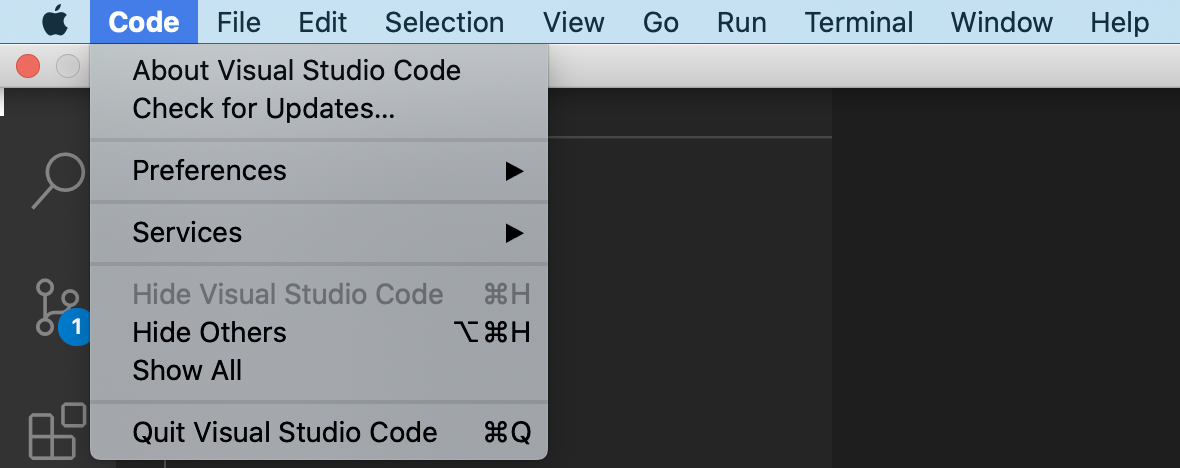Screen dimensions: 1180x468
Task: Open the File menu
Action: click(x=239, y=22)
